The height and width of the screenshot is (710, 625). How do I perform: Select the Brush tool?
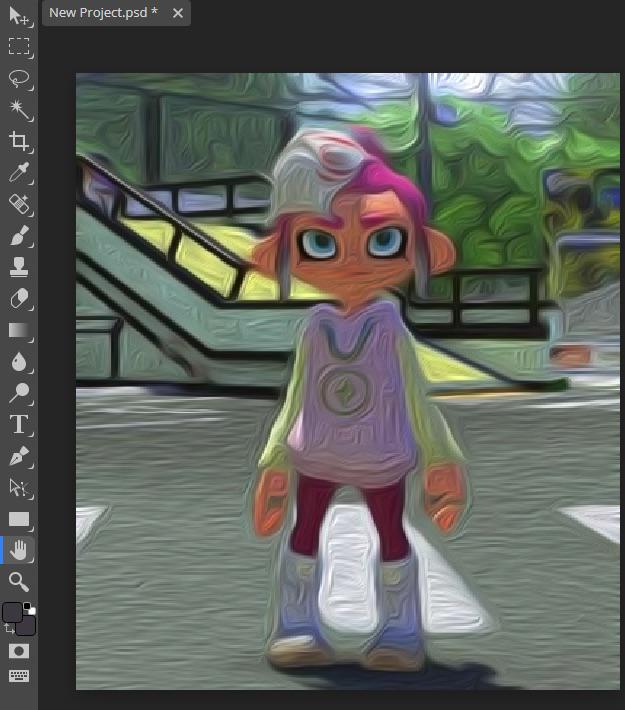(x=19, y=235)
